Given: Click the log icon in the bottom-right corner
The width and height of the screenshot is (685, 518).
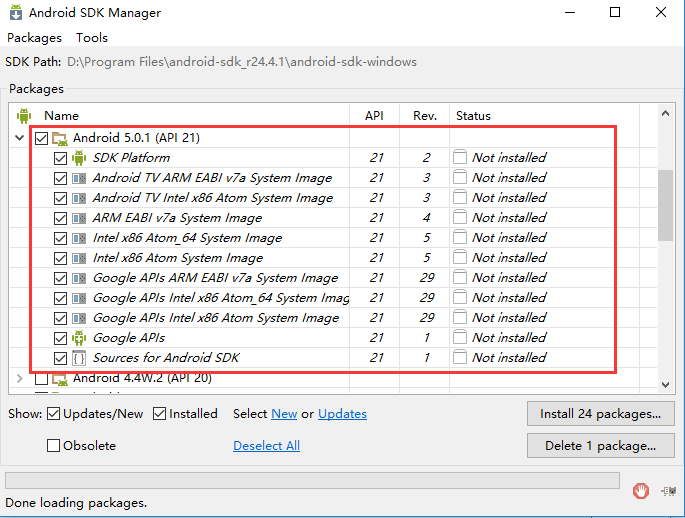Looking at the screenshot, I should click(x=668, y=491).
